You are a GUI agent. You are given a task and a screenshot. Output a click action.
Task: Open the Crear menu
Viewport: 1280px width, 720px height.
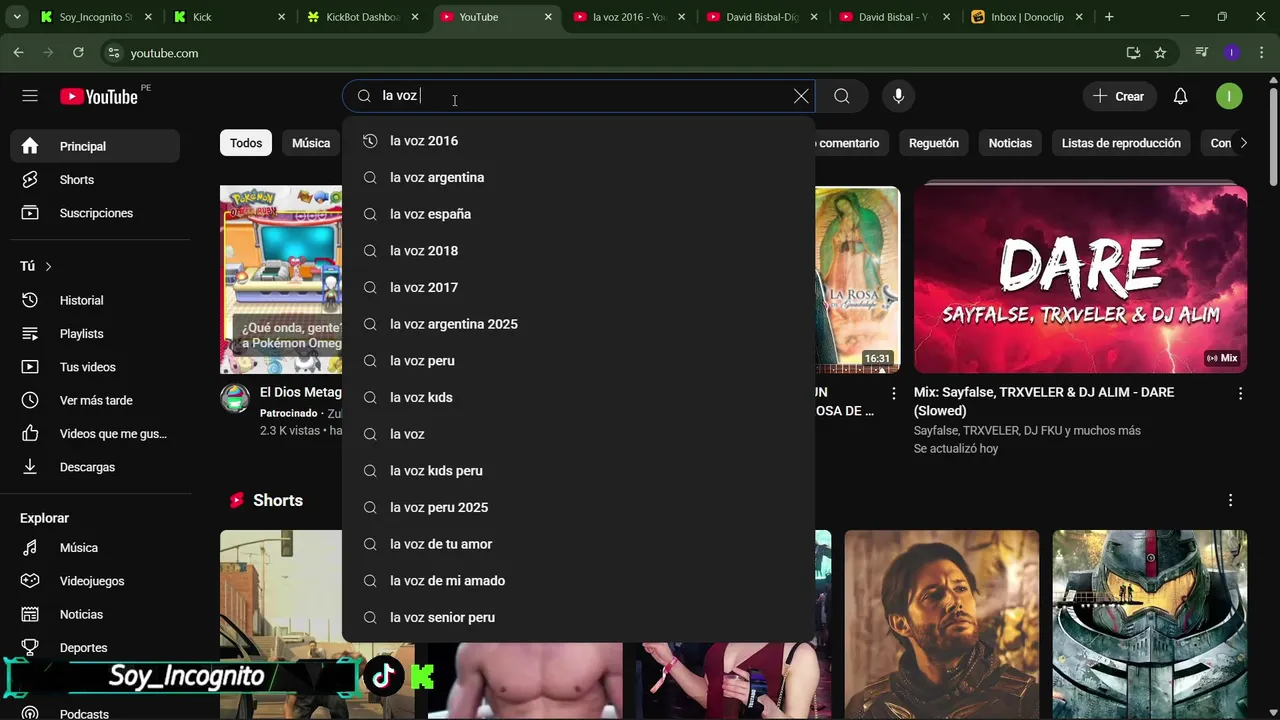pos(1118,96)
